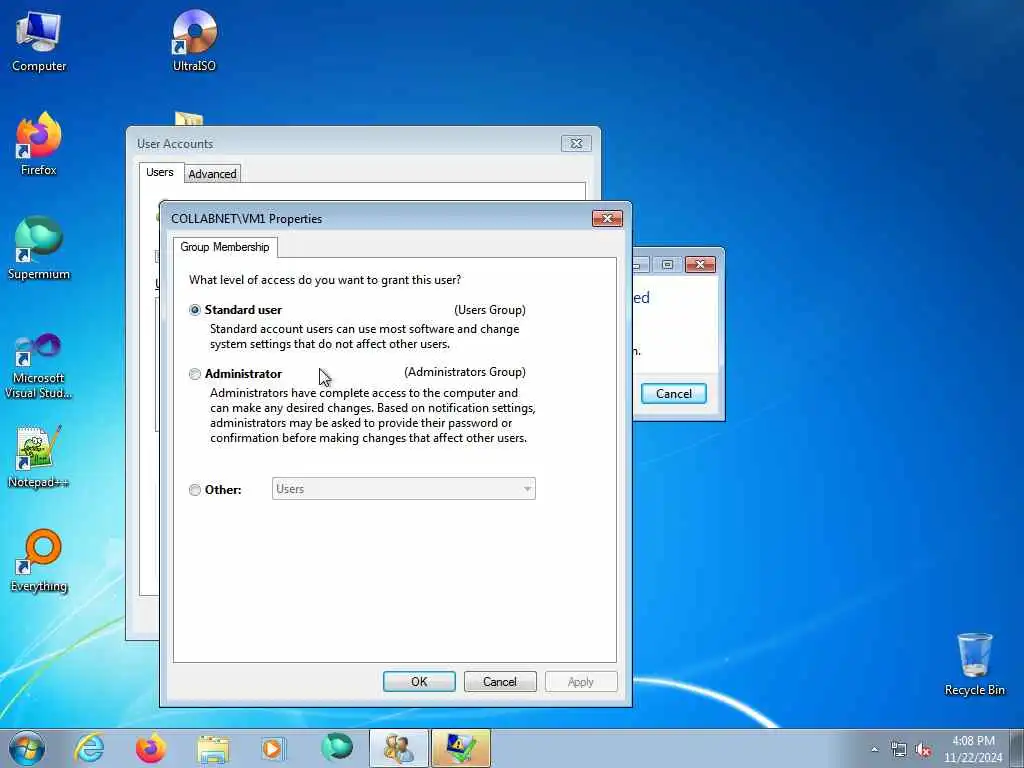Click Cancel in the background window
The height and width of the screenshot is (768, 1024).
(673, 394)
